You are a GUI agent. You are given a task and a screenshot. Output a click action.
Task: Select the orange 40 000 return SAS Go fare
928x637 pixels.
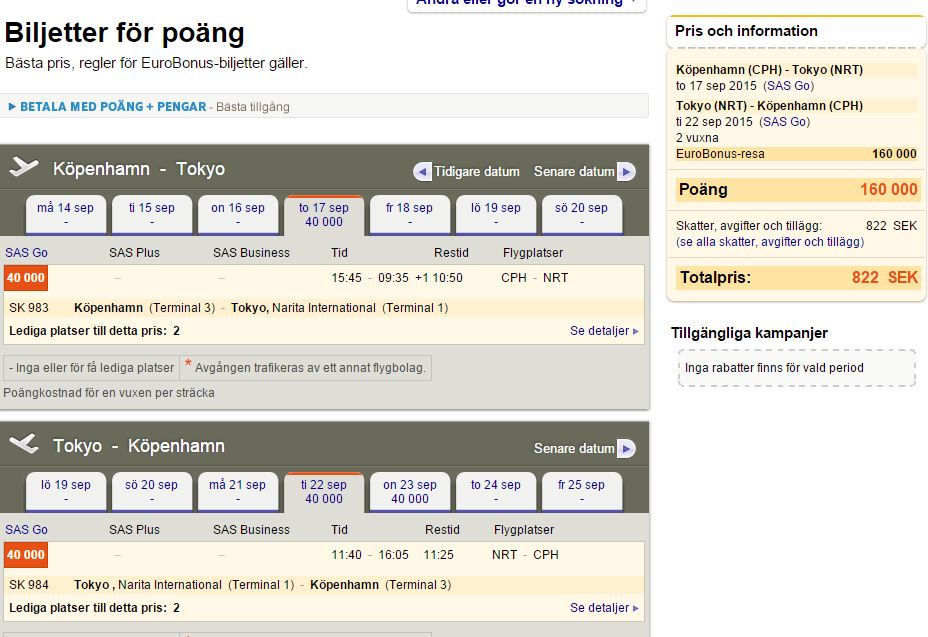click(x=26, y=554)
